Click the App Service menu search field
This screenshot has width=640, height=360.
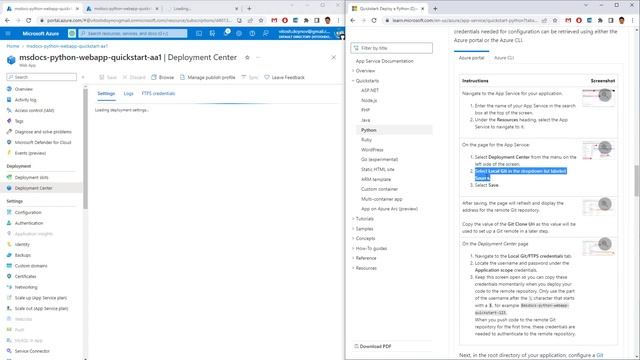click(x=41, y=77)
